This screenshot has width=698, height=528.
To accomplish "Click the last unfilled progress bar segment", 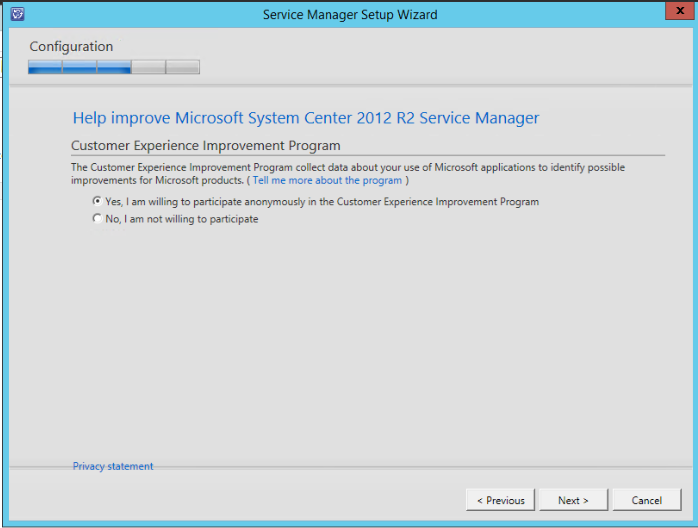I will pos(182,68).
